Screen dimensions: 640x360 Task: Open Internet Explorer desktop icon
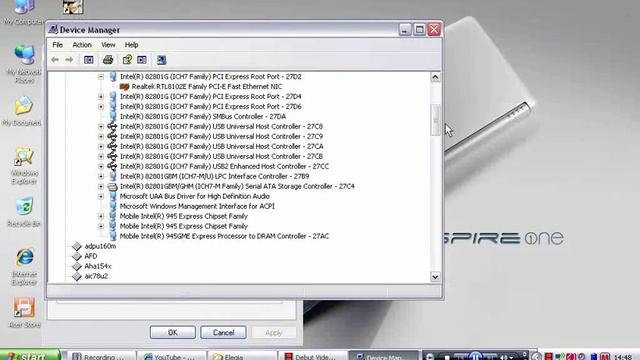click(24, 266)
